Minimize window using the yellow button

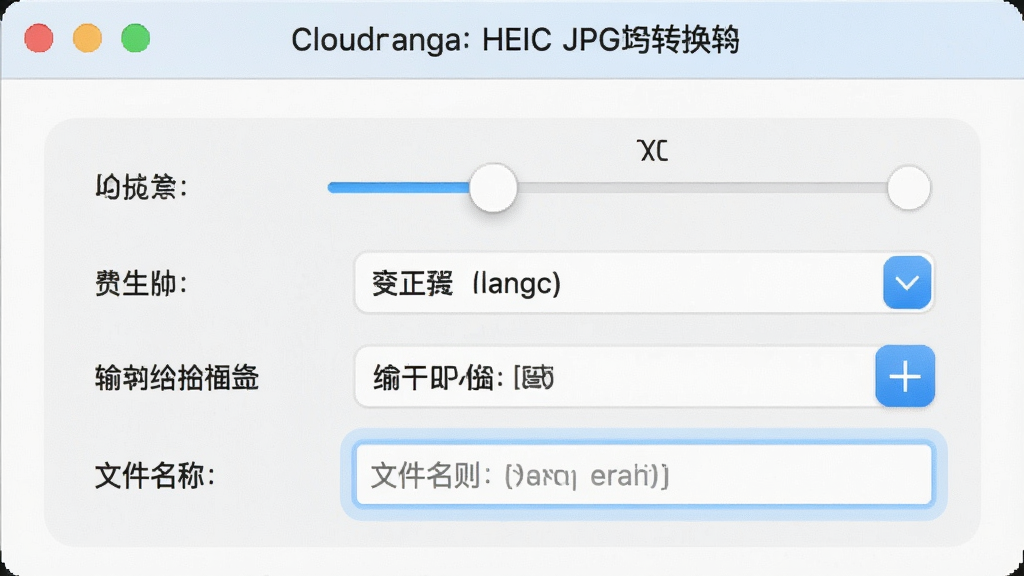click(88, 38)
